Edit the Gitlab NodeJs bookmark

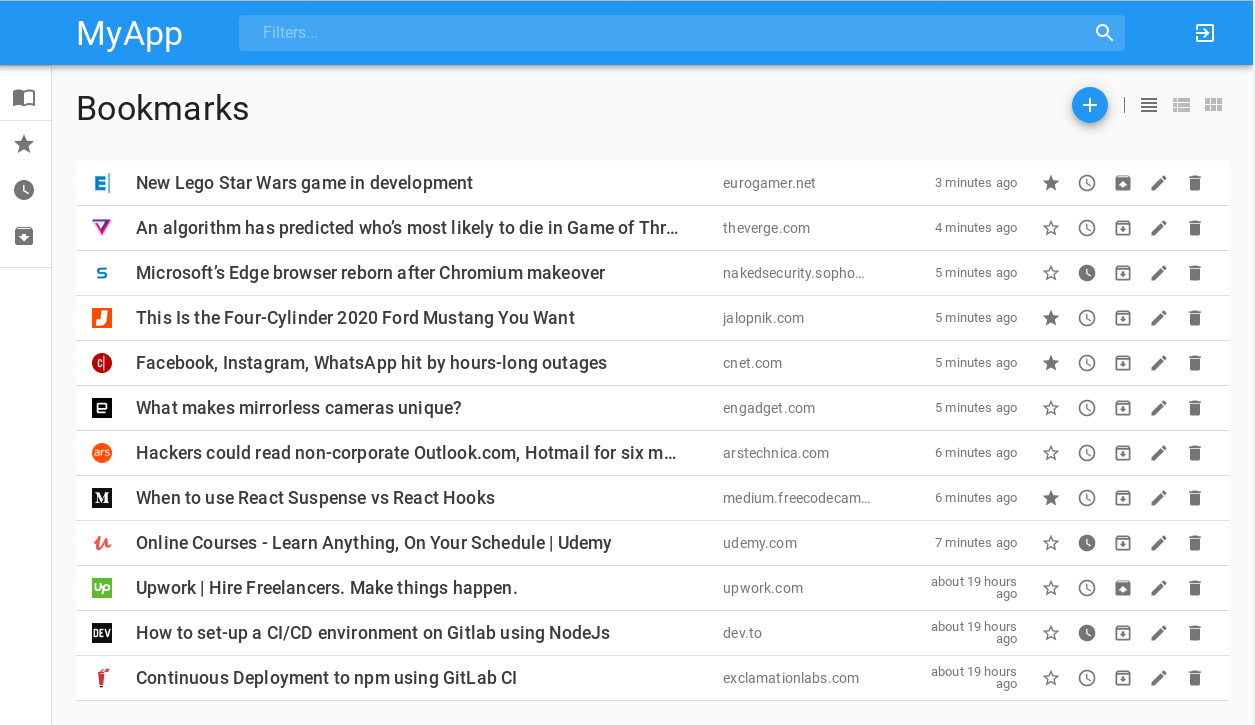coord(1159,633)
